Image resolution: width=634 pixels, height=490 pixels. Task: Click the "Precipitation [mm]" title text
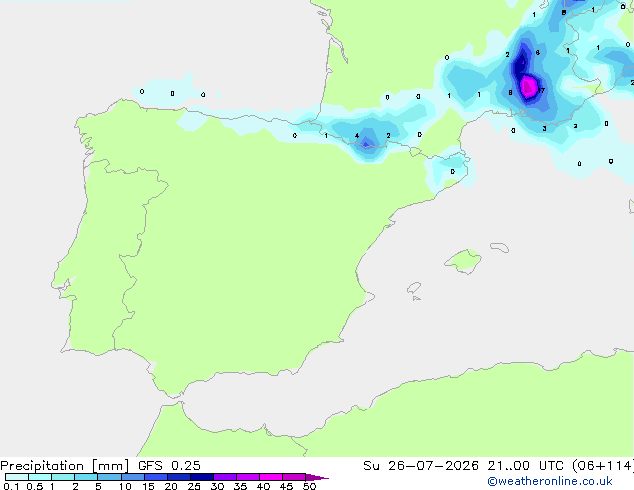[x=65, y=466]
